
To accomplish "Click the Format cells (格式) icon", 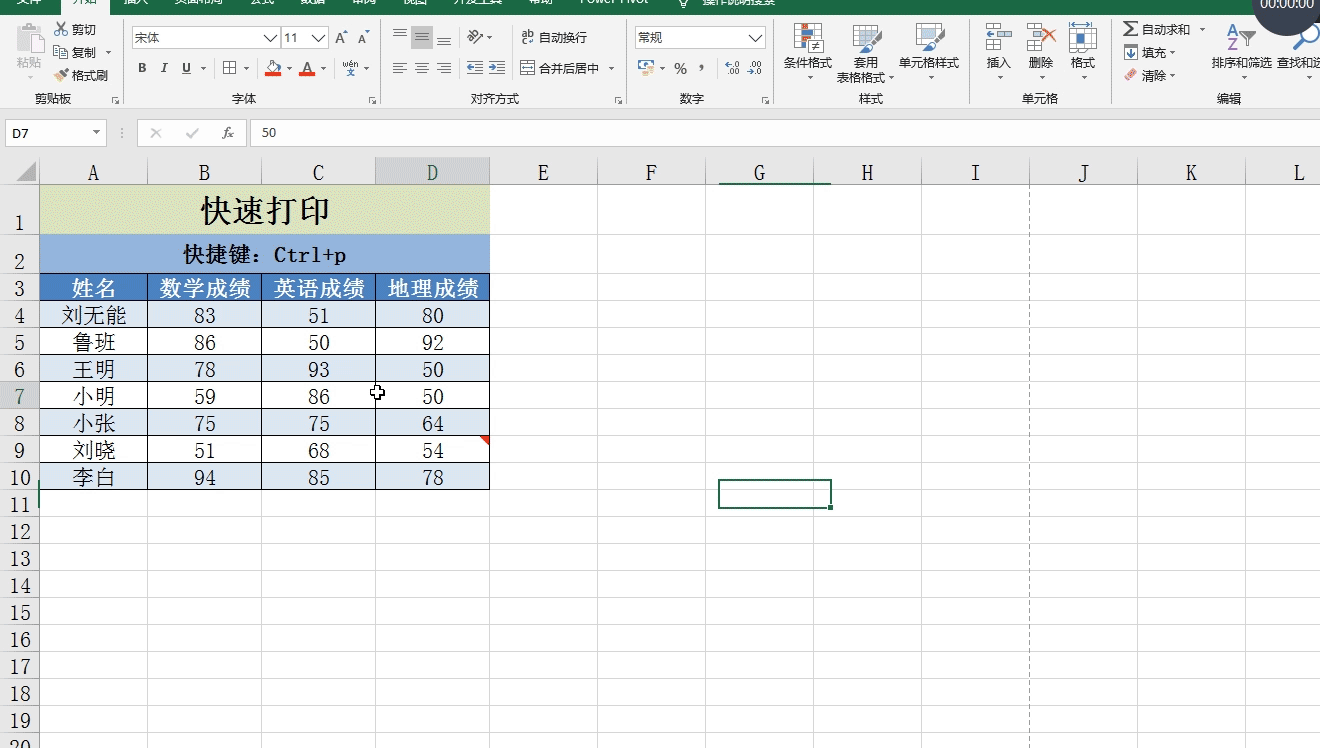I will (x=1083, y=52).
